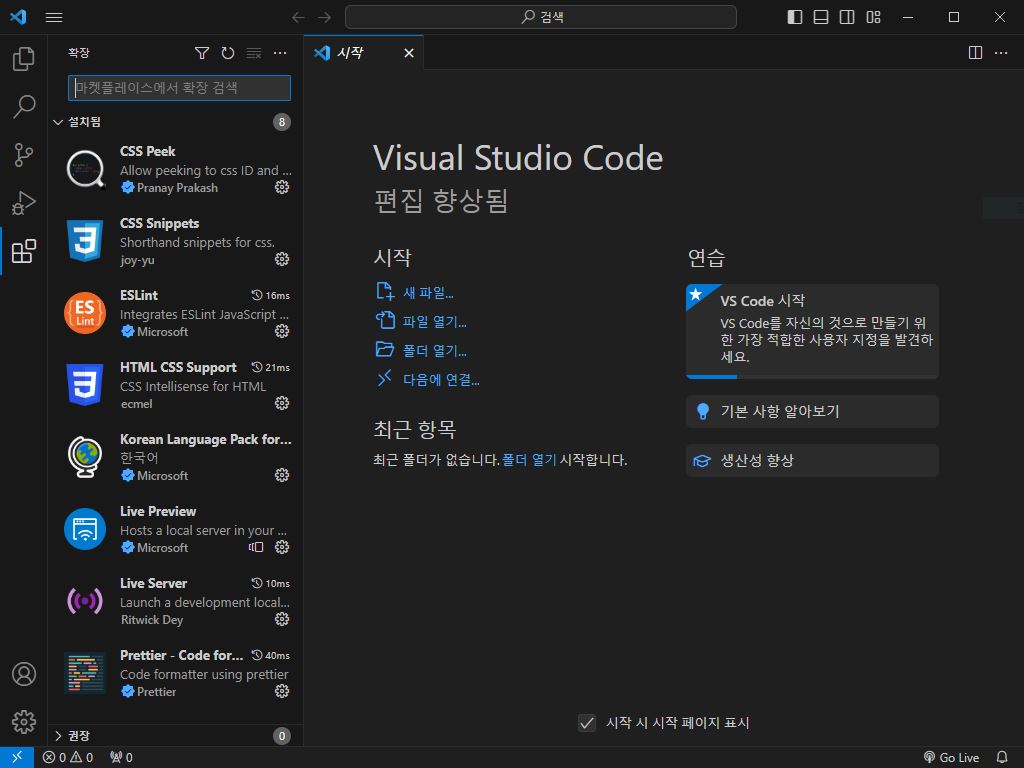The width and height of the screenshot is (1024, 768).
Task: Open settings gear for Live Server
Action: click(281, 619)
